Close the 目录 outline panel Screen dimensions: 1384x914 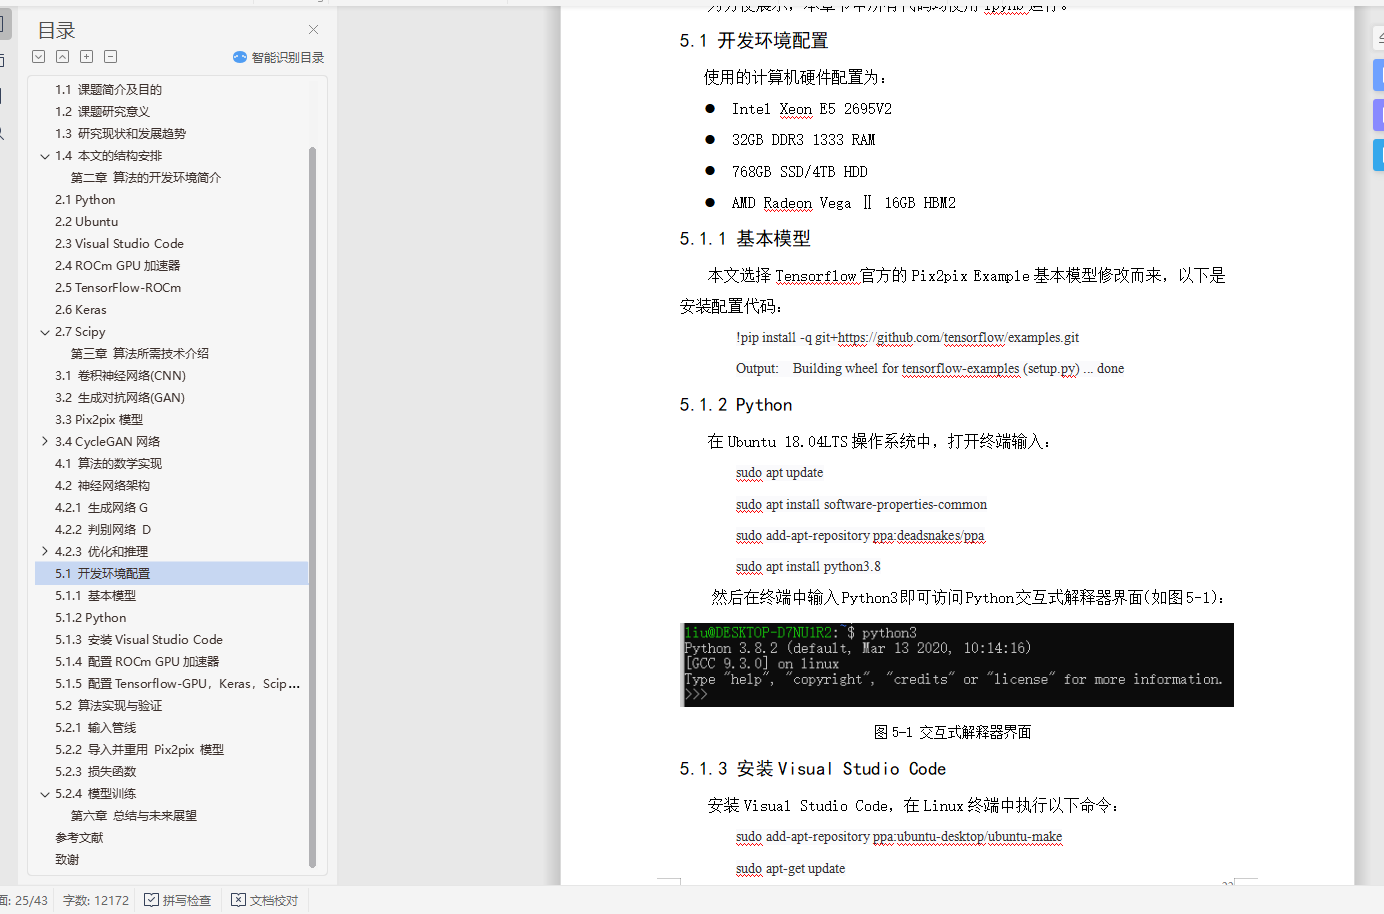(x=313, y=30)
